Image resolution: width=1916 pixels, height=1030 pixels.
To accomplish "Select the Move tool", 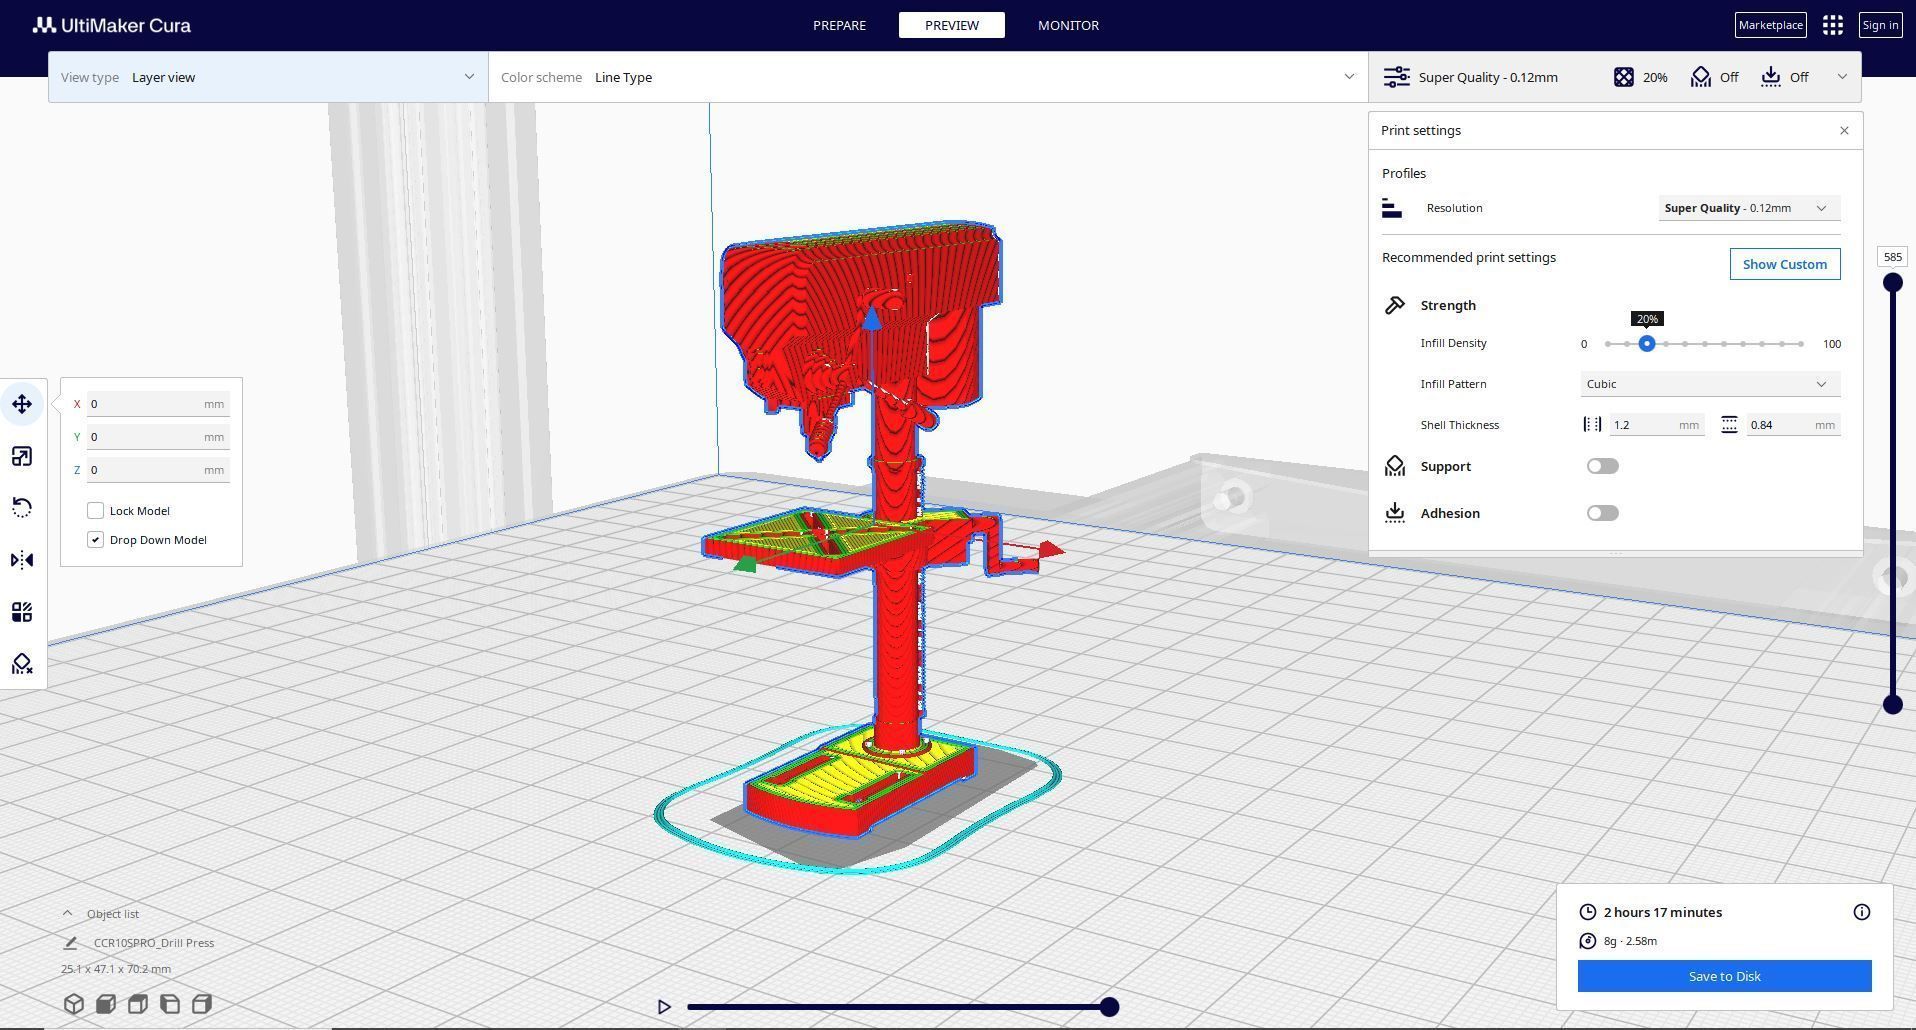I will pyautogui.click(x=22, y=404).
